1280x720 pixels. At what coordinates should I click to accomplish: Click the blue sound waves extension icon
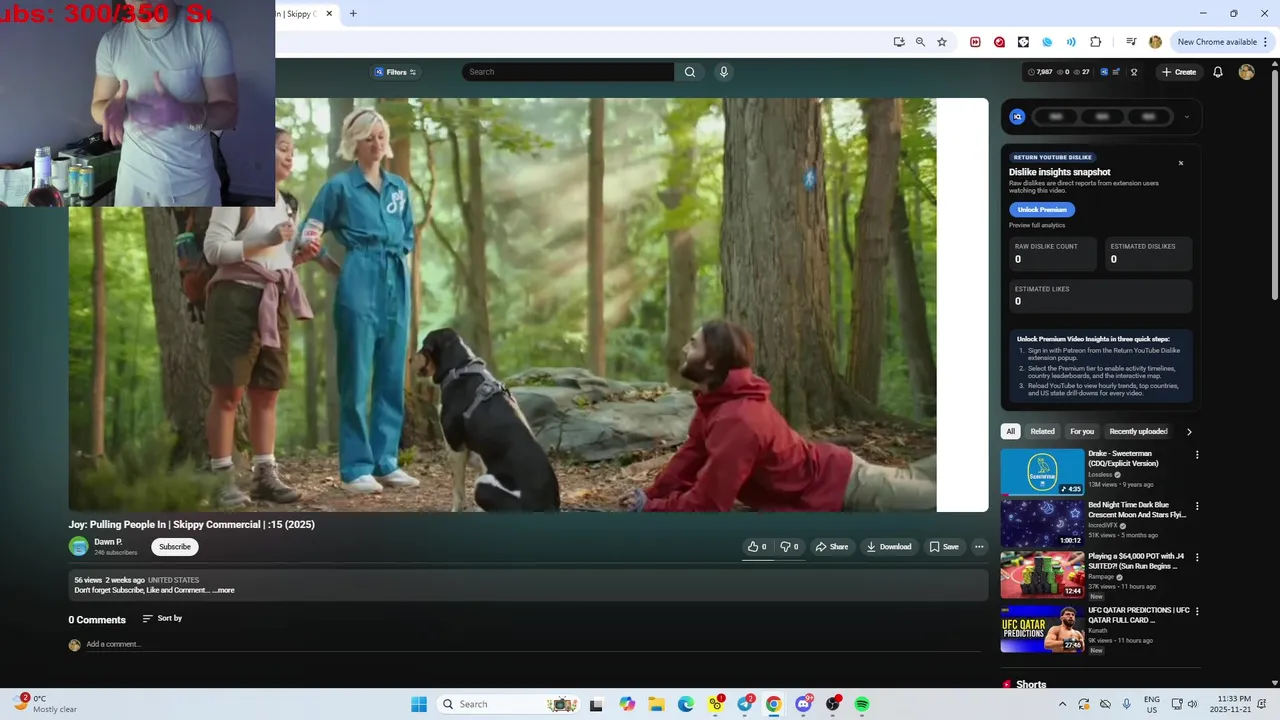(x=1071, y=42)
